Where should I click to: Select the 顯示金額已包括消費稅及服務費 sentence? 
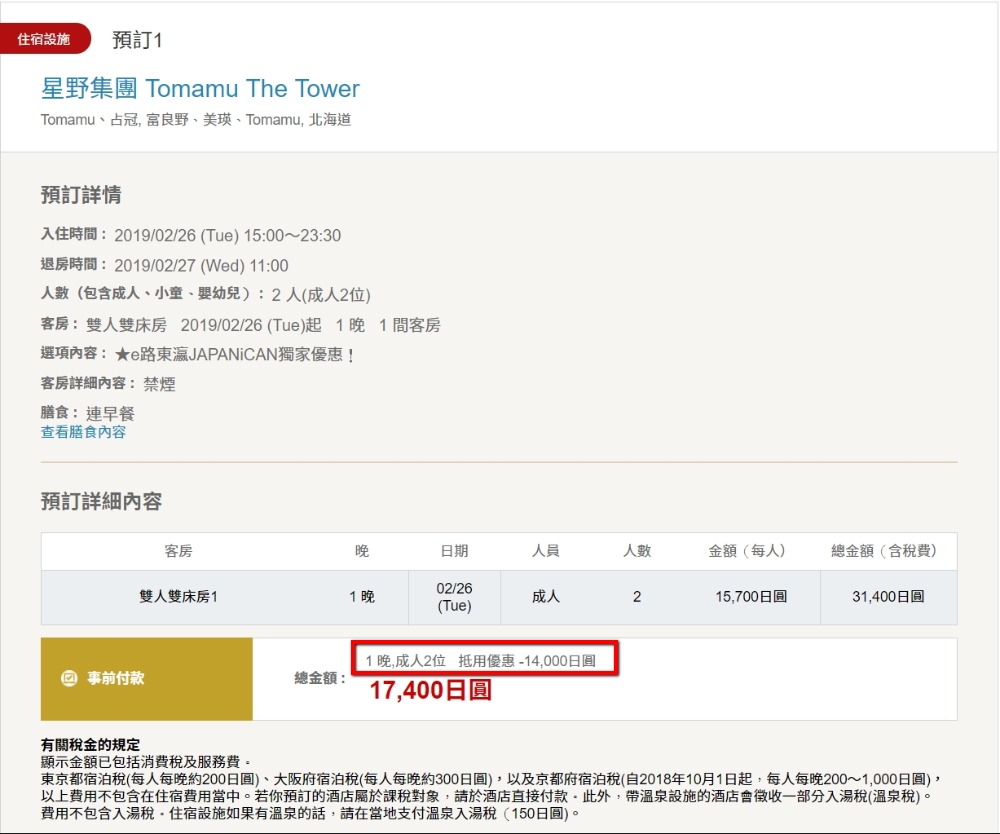click(146, 762)
